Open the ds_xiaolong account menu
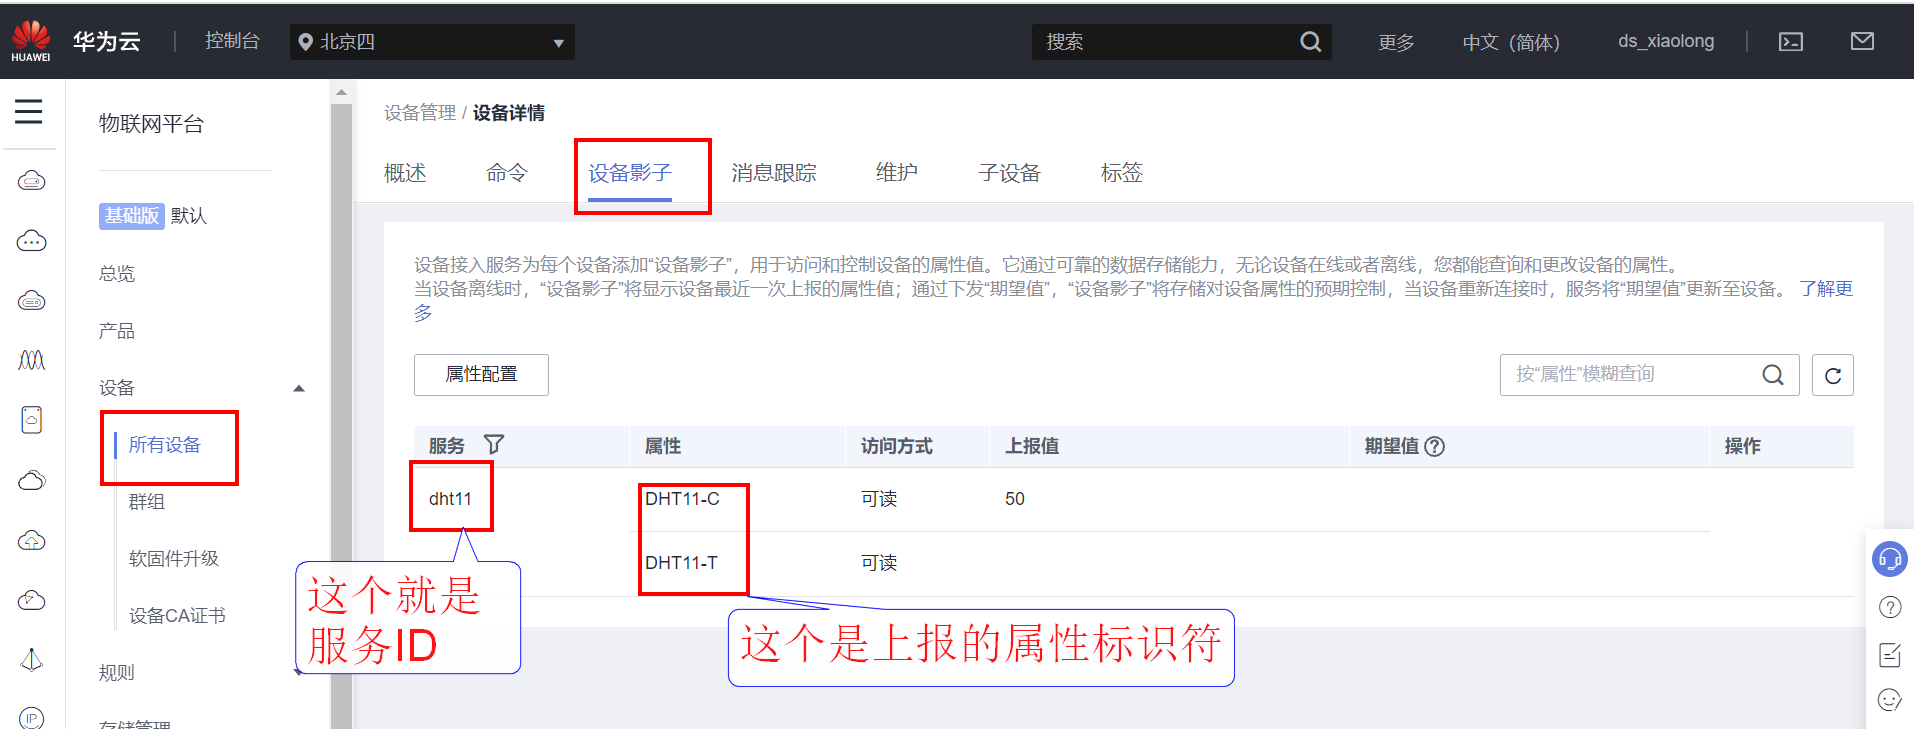The image size is (1914, 729). click(1666, 41)
